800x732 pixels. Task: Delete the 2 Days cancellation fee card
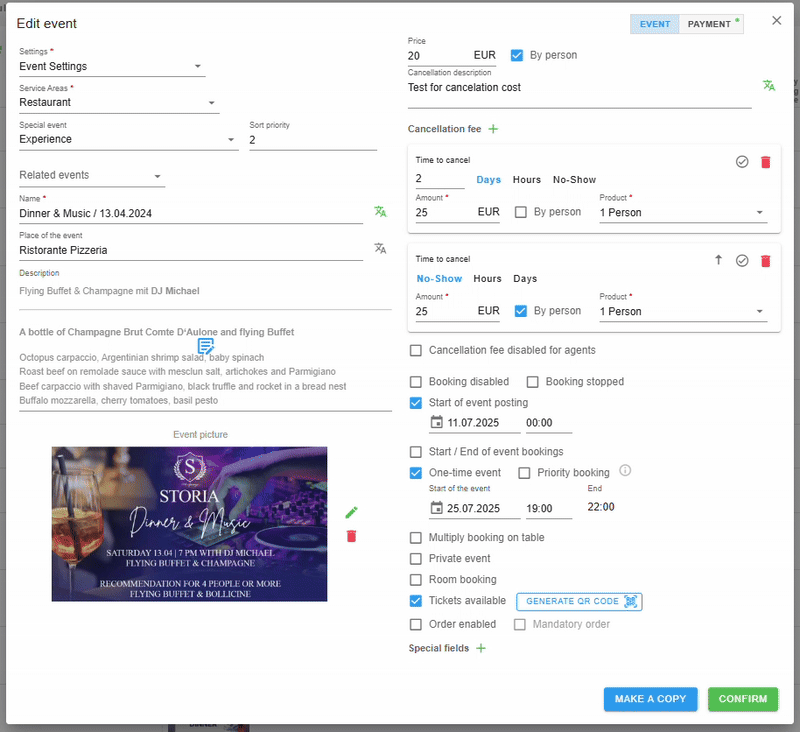[x=765, y=162]
